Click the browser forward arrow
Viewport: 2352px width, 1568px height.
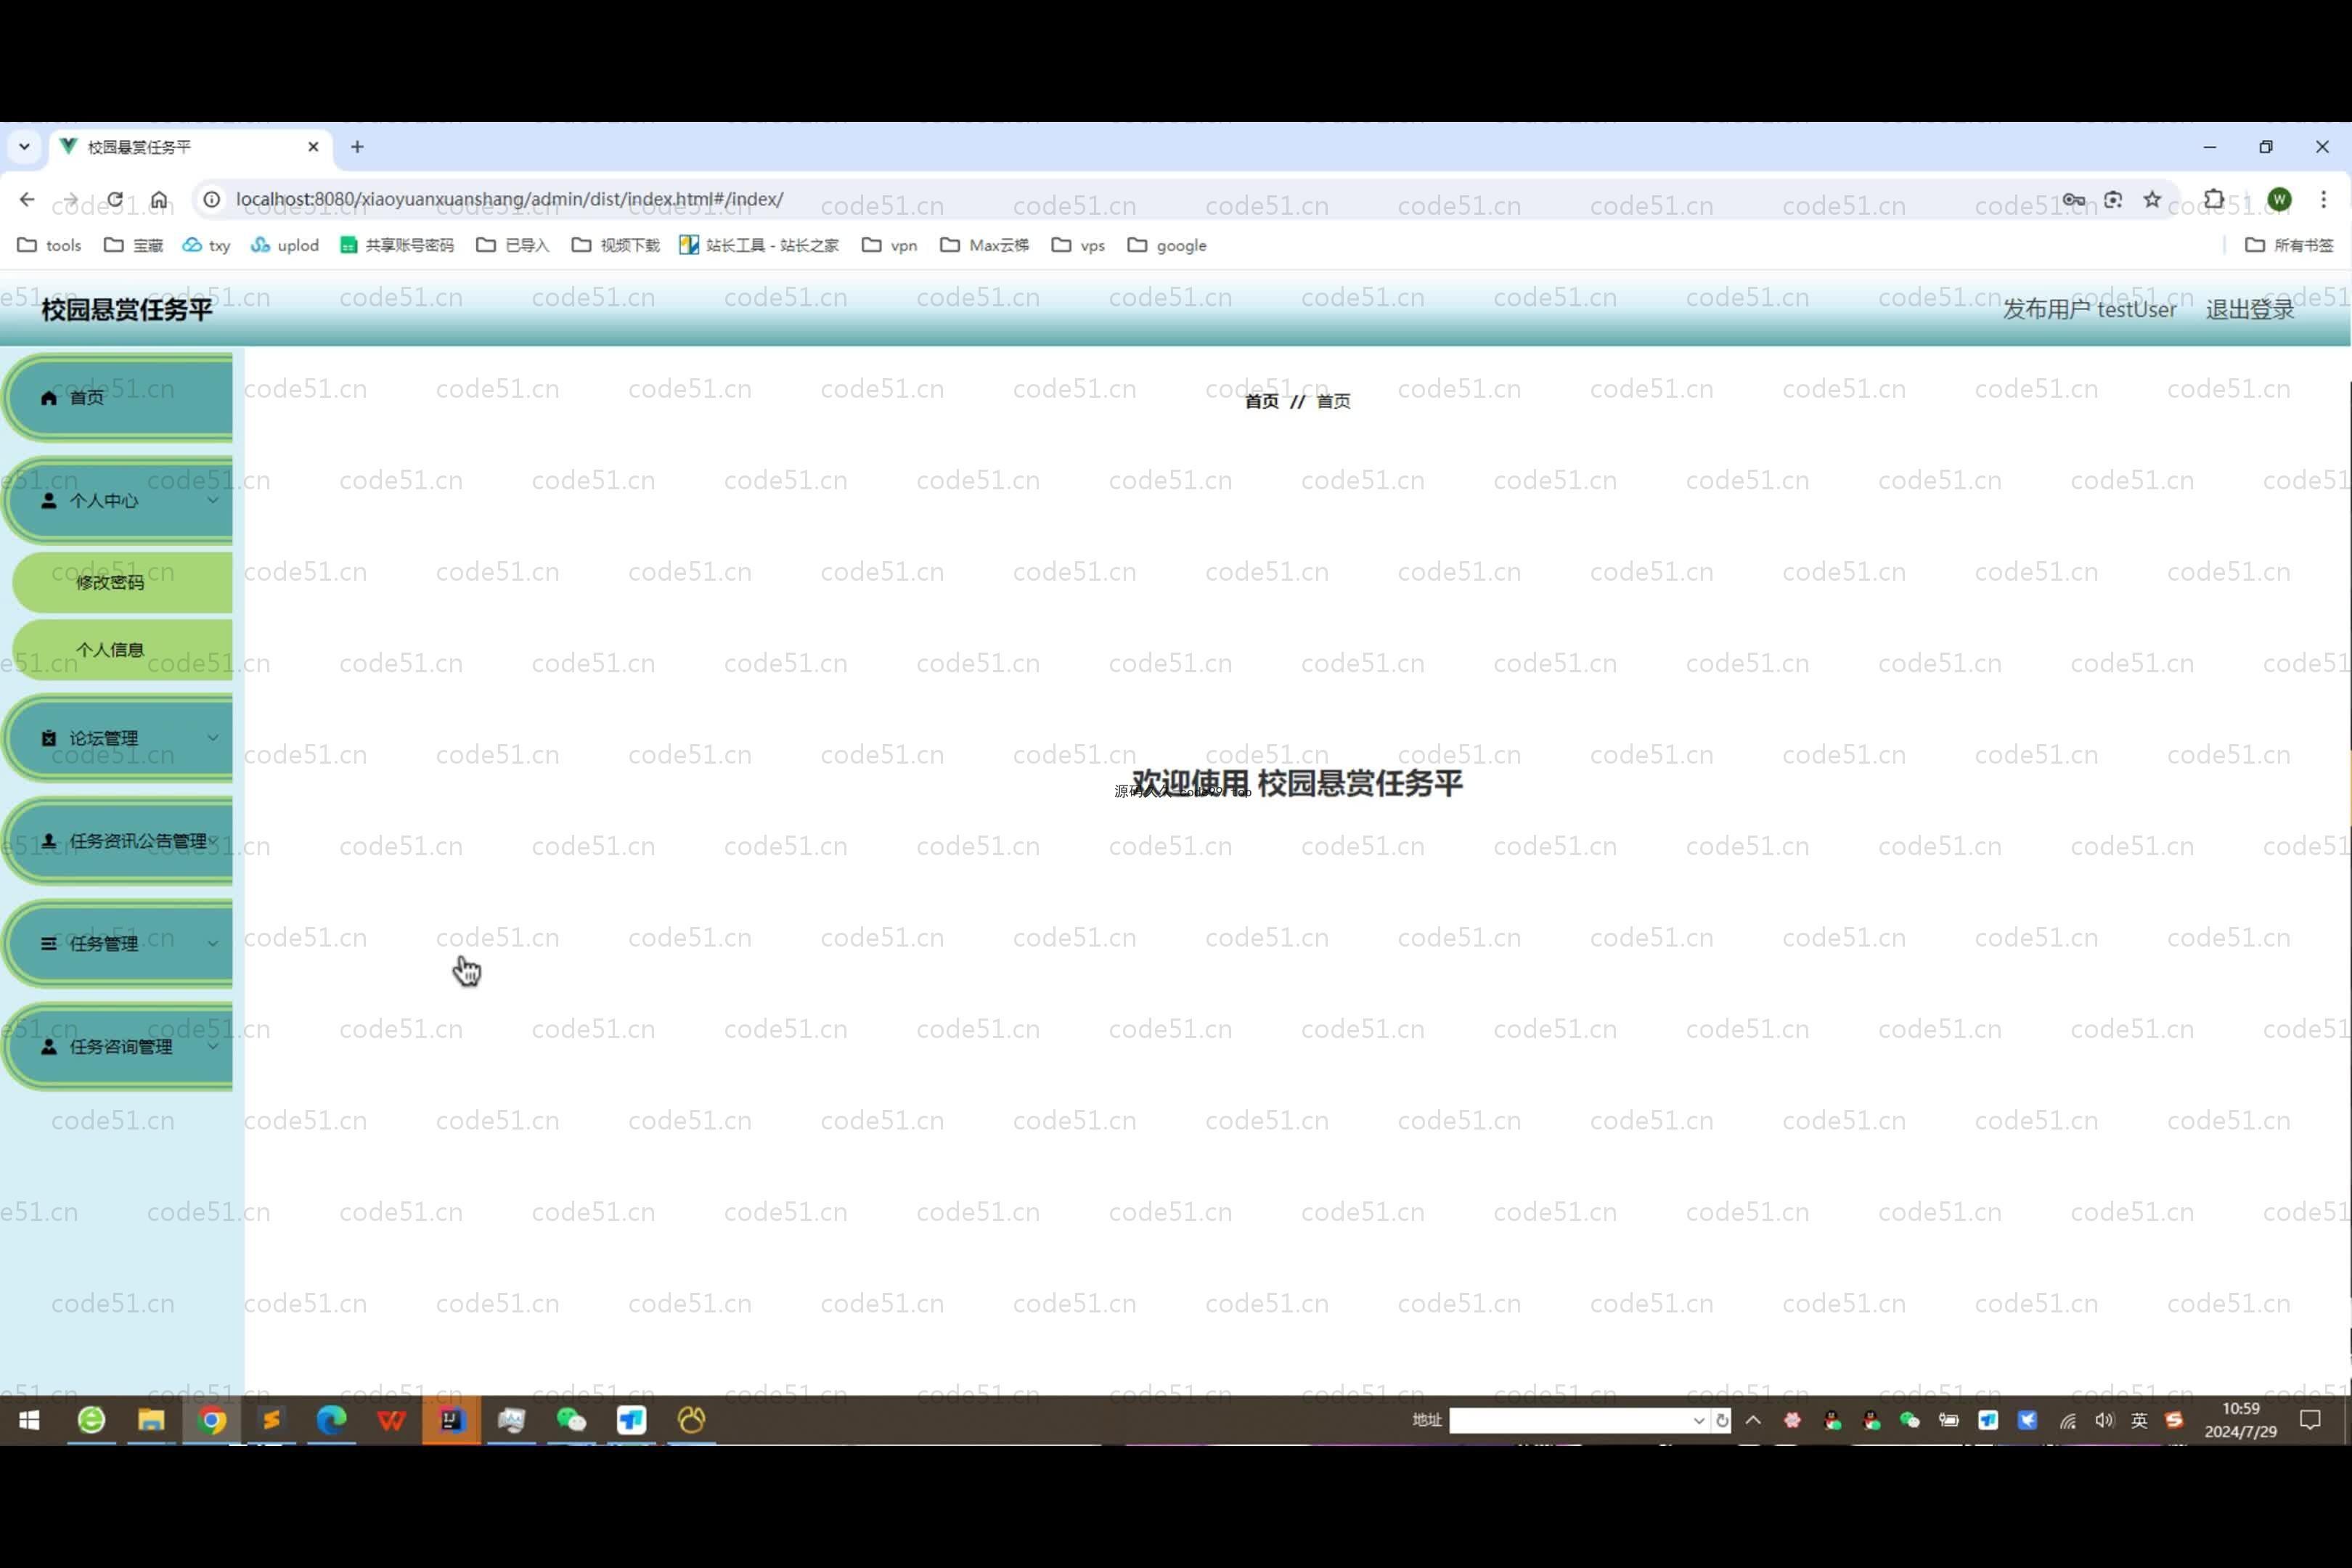(x=71, y=199)
